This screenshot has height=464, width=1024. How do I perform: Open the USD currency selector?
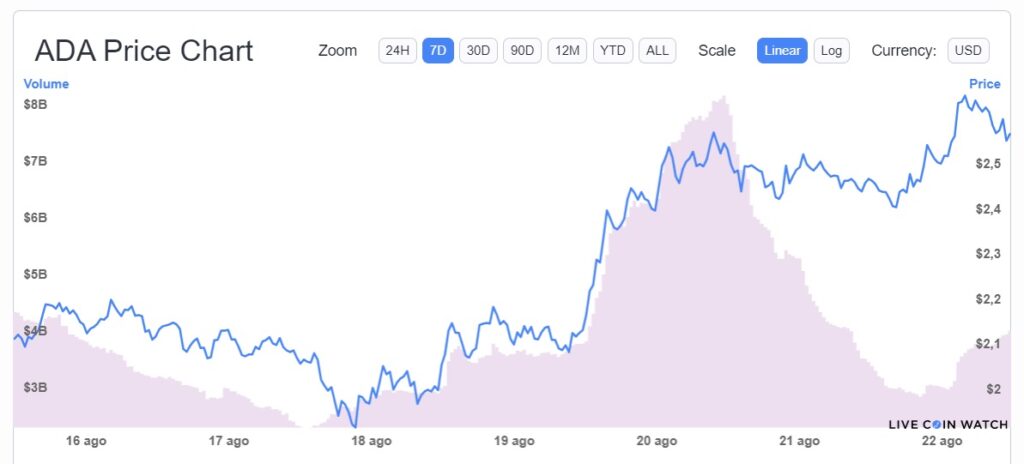tap(968, 50)
